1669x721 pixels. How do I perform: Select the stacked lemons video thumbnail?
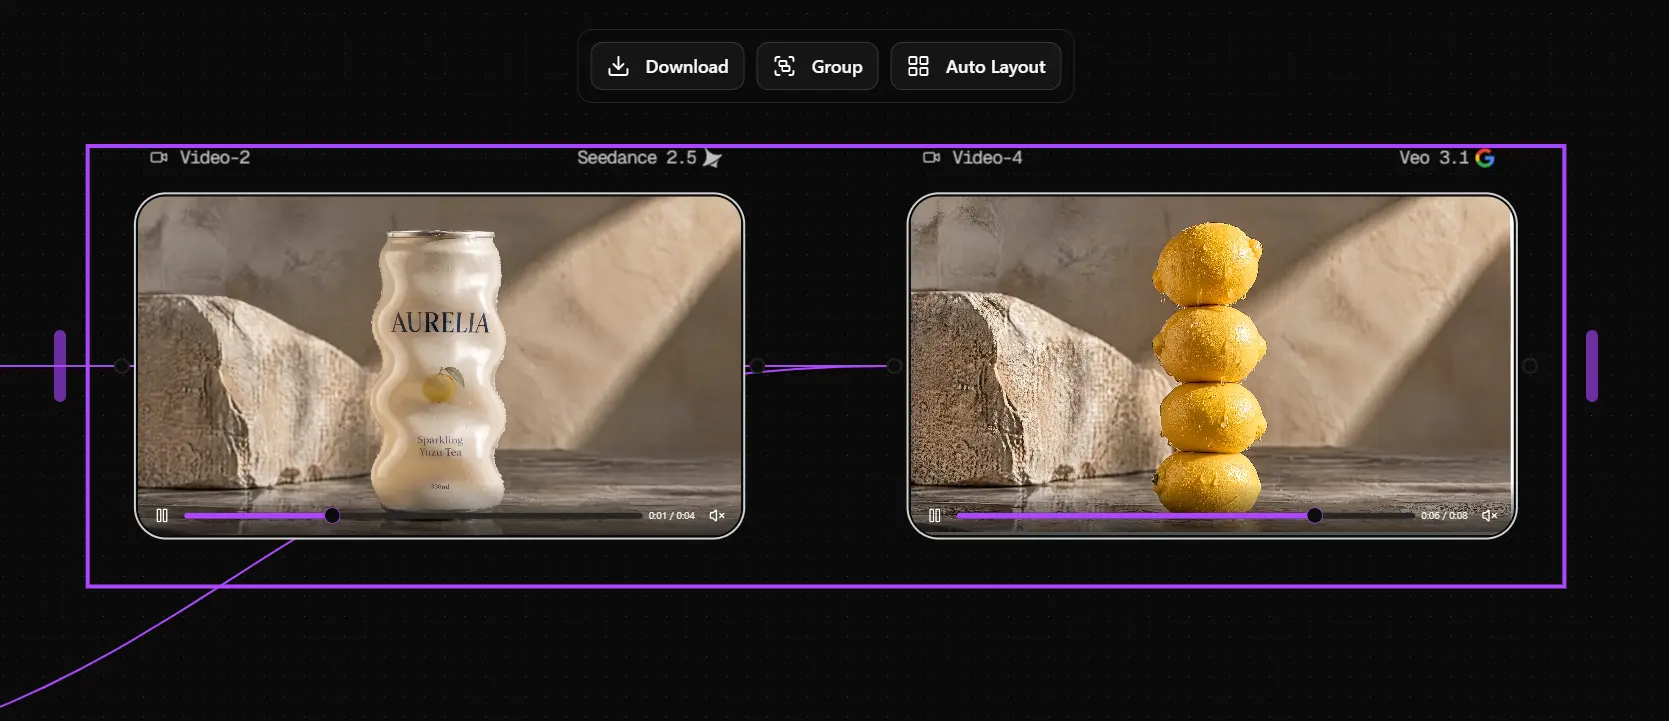coord(1212,366)
